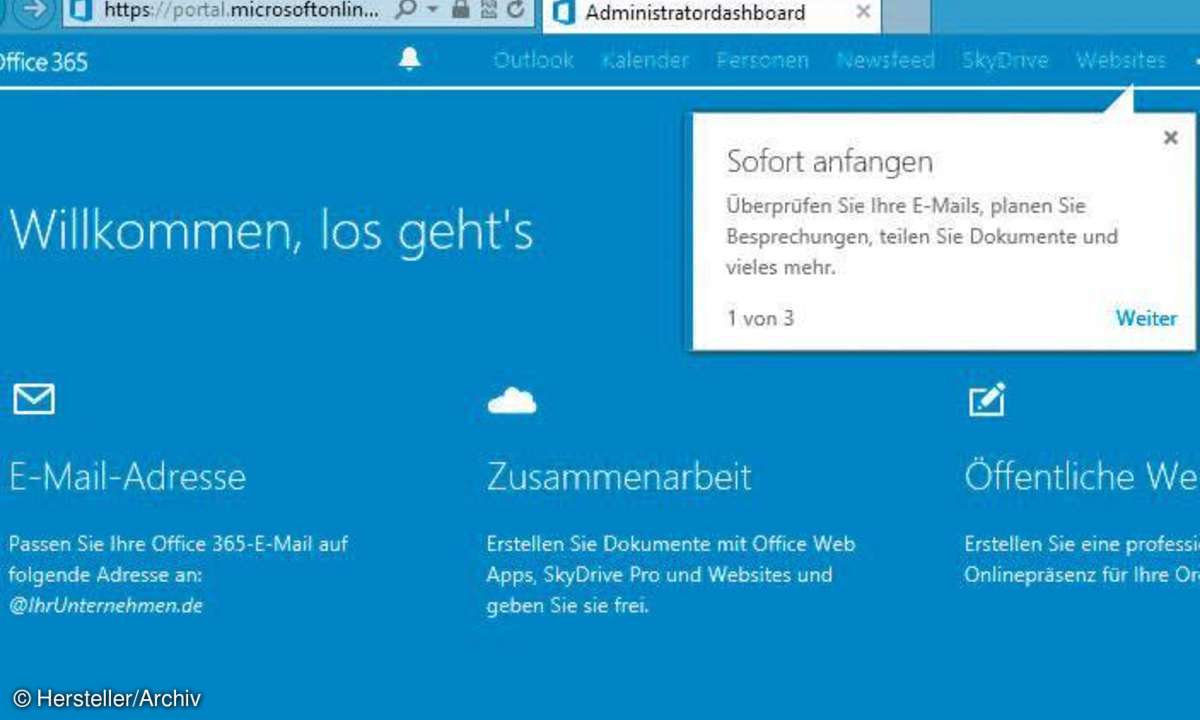
Task: Click the Office 365 logo text
Action: point(43,62)
